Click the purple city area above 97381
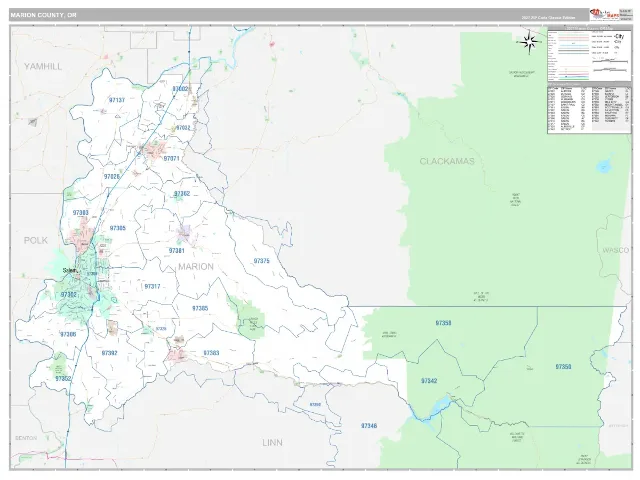This screenshot has height=480, width=640. pos(184,232)
